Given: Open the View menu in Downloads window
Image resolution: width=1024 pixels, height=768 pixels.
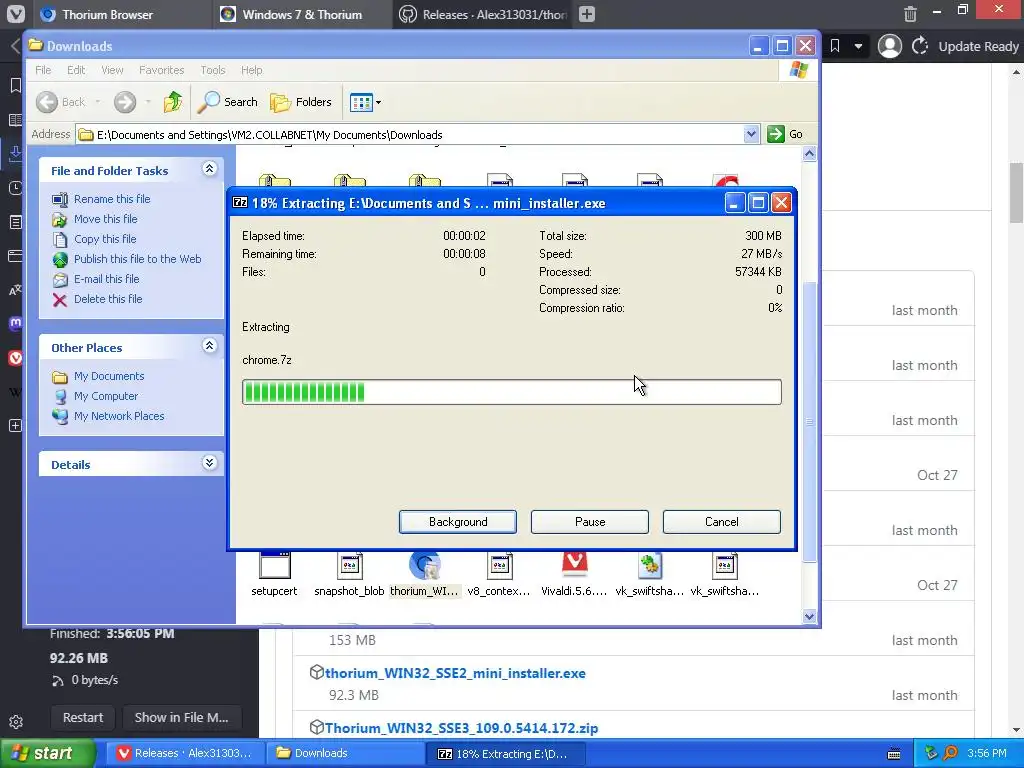Looking at the screenshot, I should point(112,70).
